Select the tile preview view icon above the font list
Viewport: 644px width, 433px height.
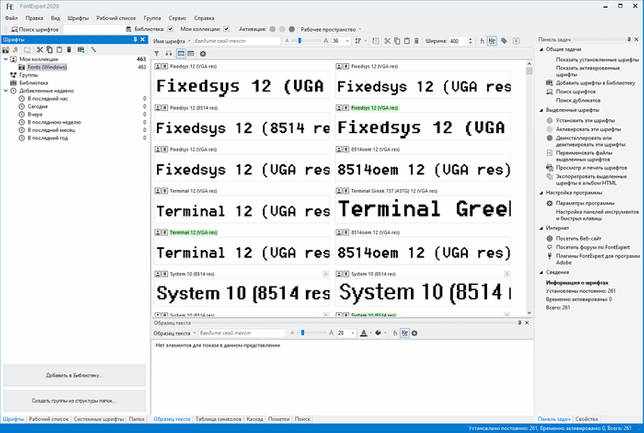181,53
